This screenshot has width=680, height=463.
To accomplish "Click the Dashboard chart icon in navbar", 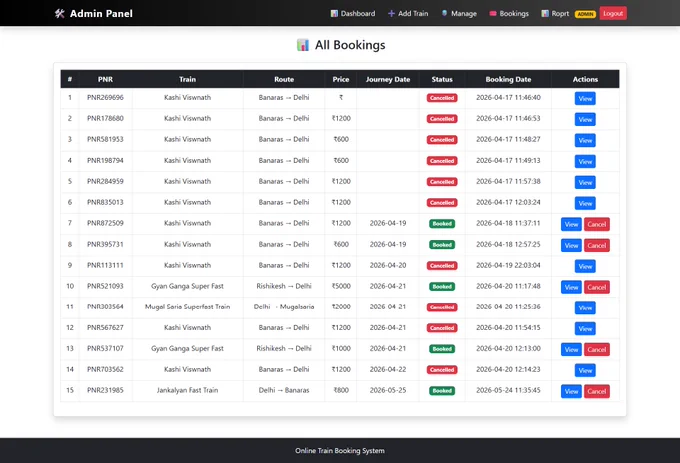I will [334, 13].
